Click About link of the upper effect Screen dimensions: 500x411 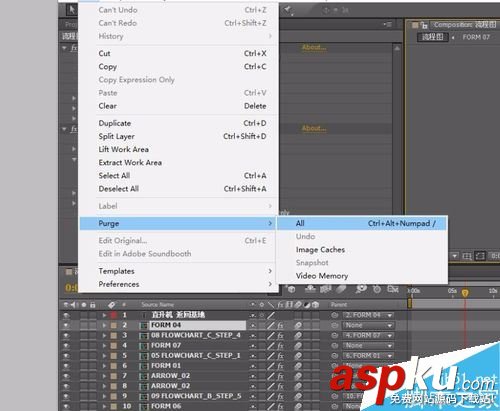coord(314,47)
